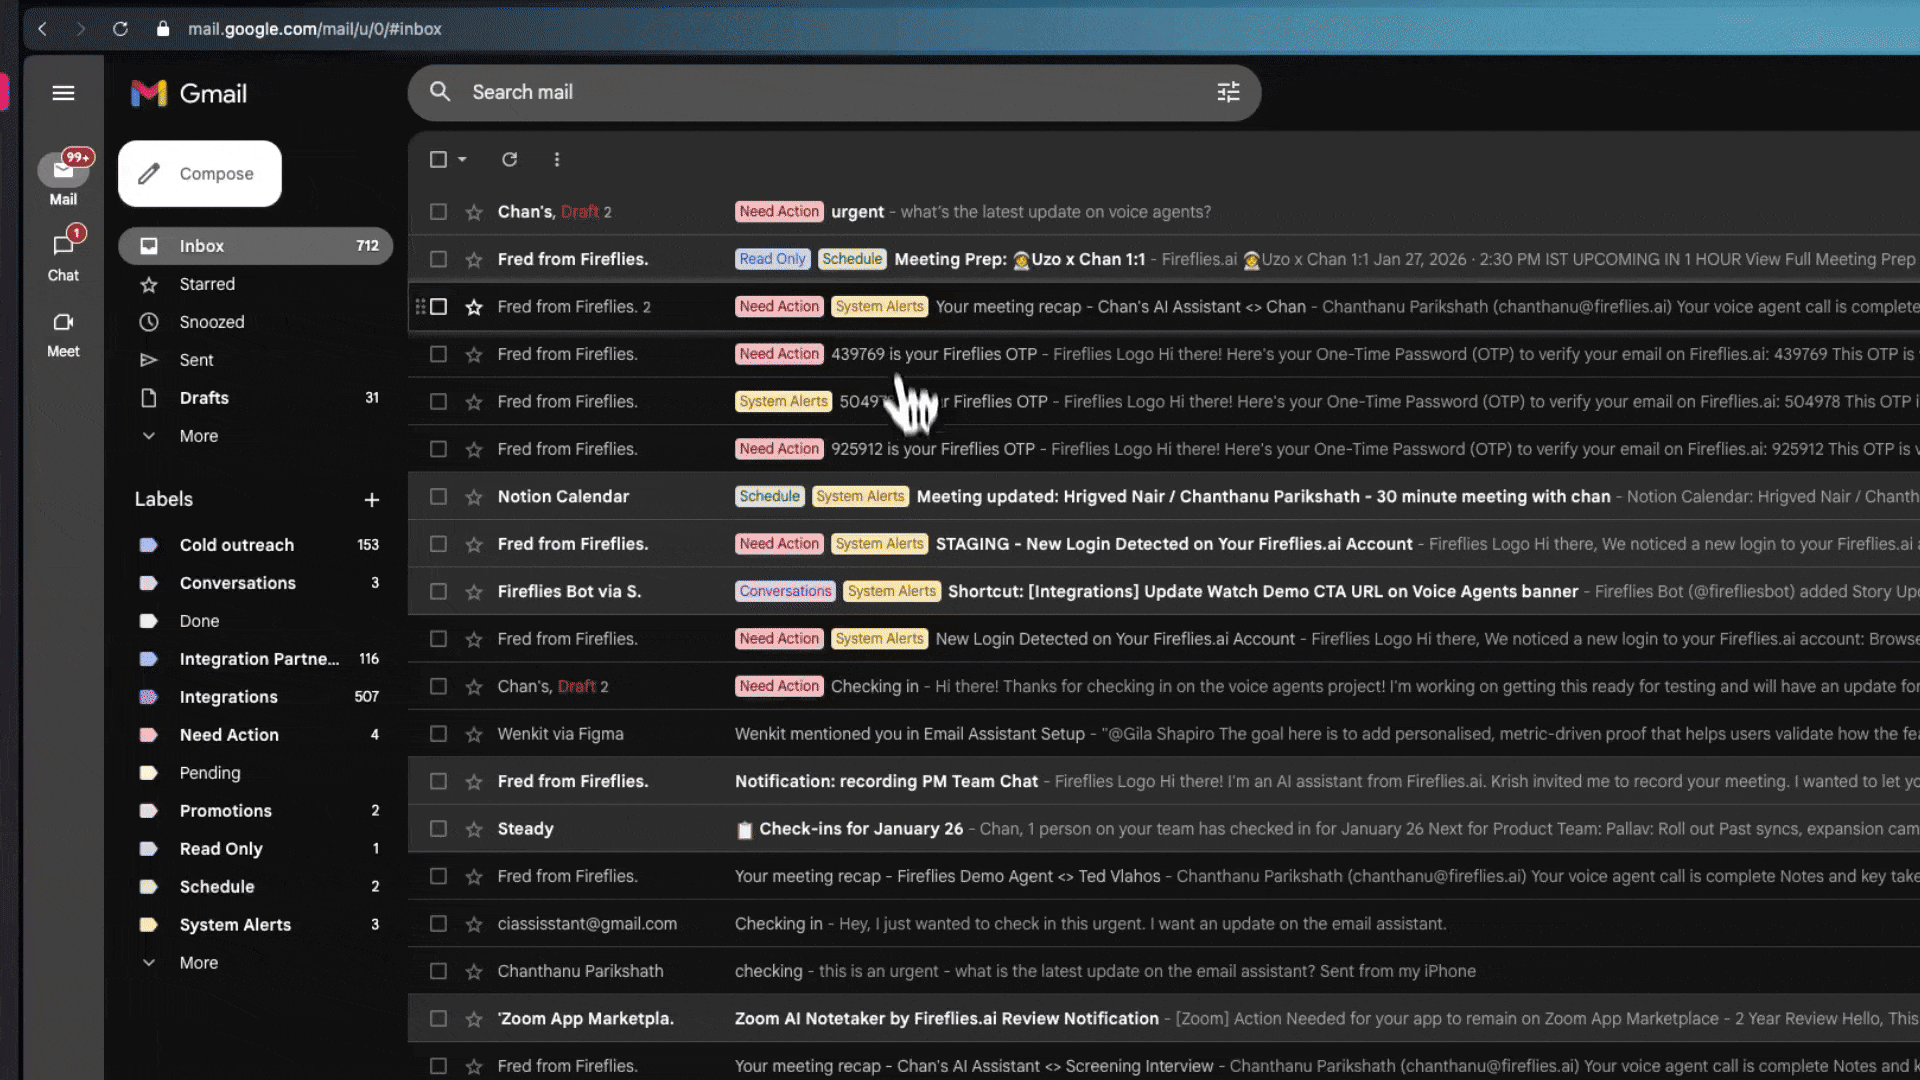Image resolution: width=1920 pixels, height=1080 pixels.
Task: Open the Integrations label
Action: [x=255, y=697]
